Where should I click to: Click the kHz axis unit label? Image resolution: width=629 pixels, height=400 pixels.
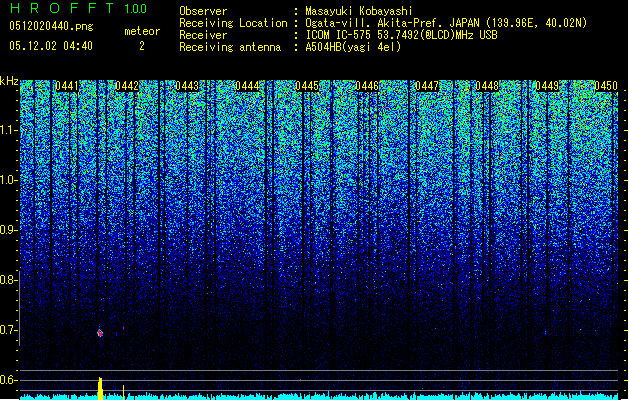pyautogui.click(x=9, y=81)
